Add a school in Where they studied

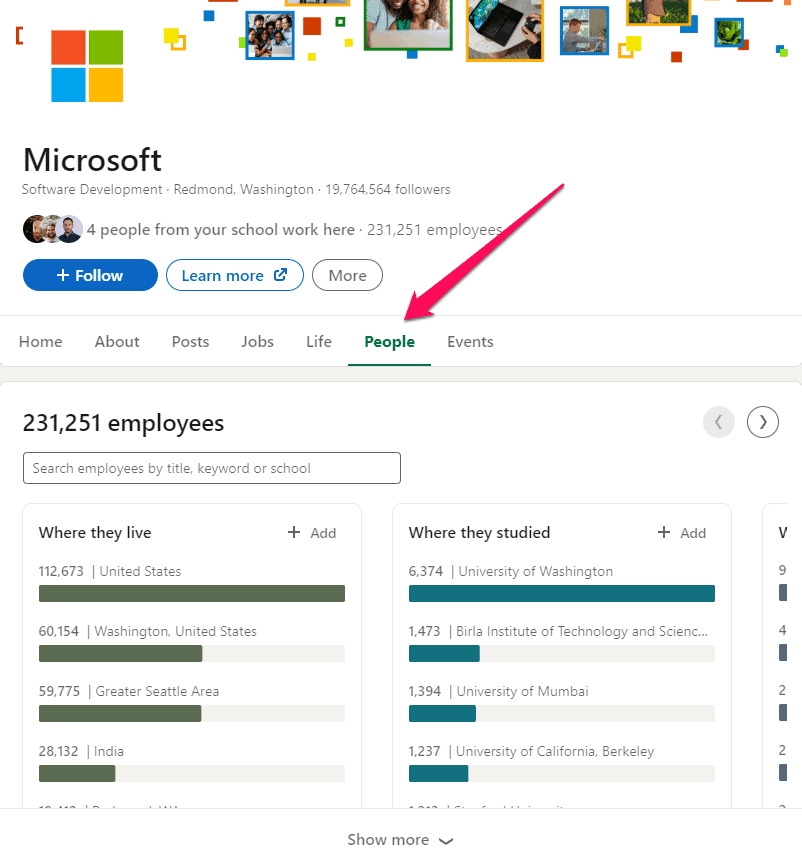click(682, 533)
